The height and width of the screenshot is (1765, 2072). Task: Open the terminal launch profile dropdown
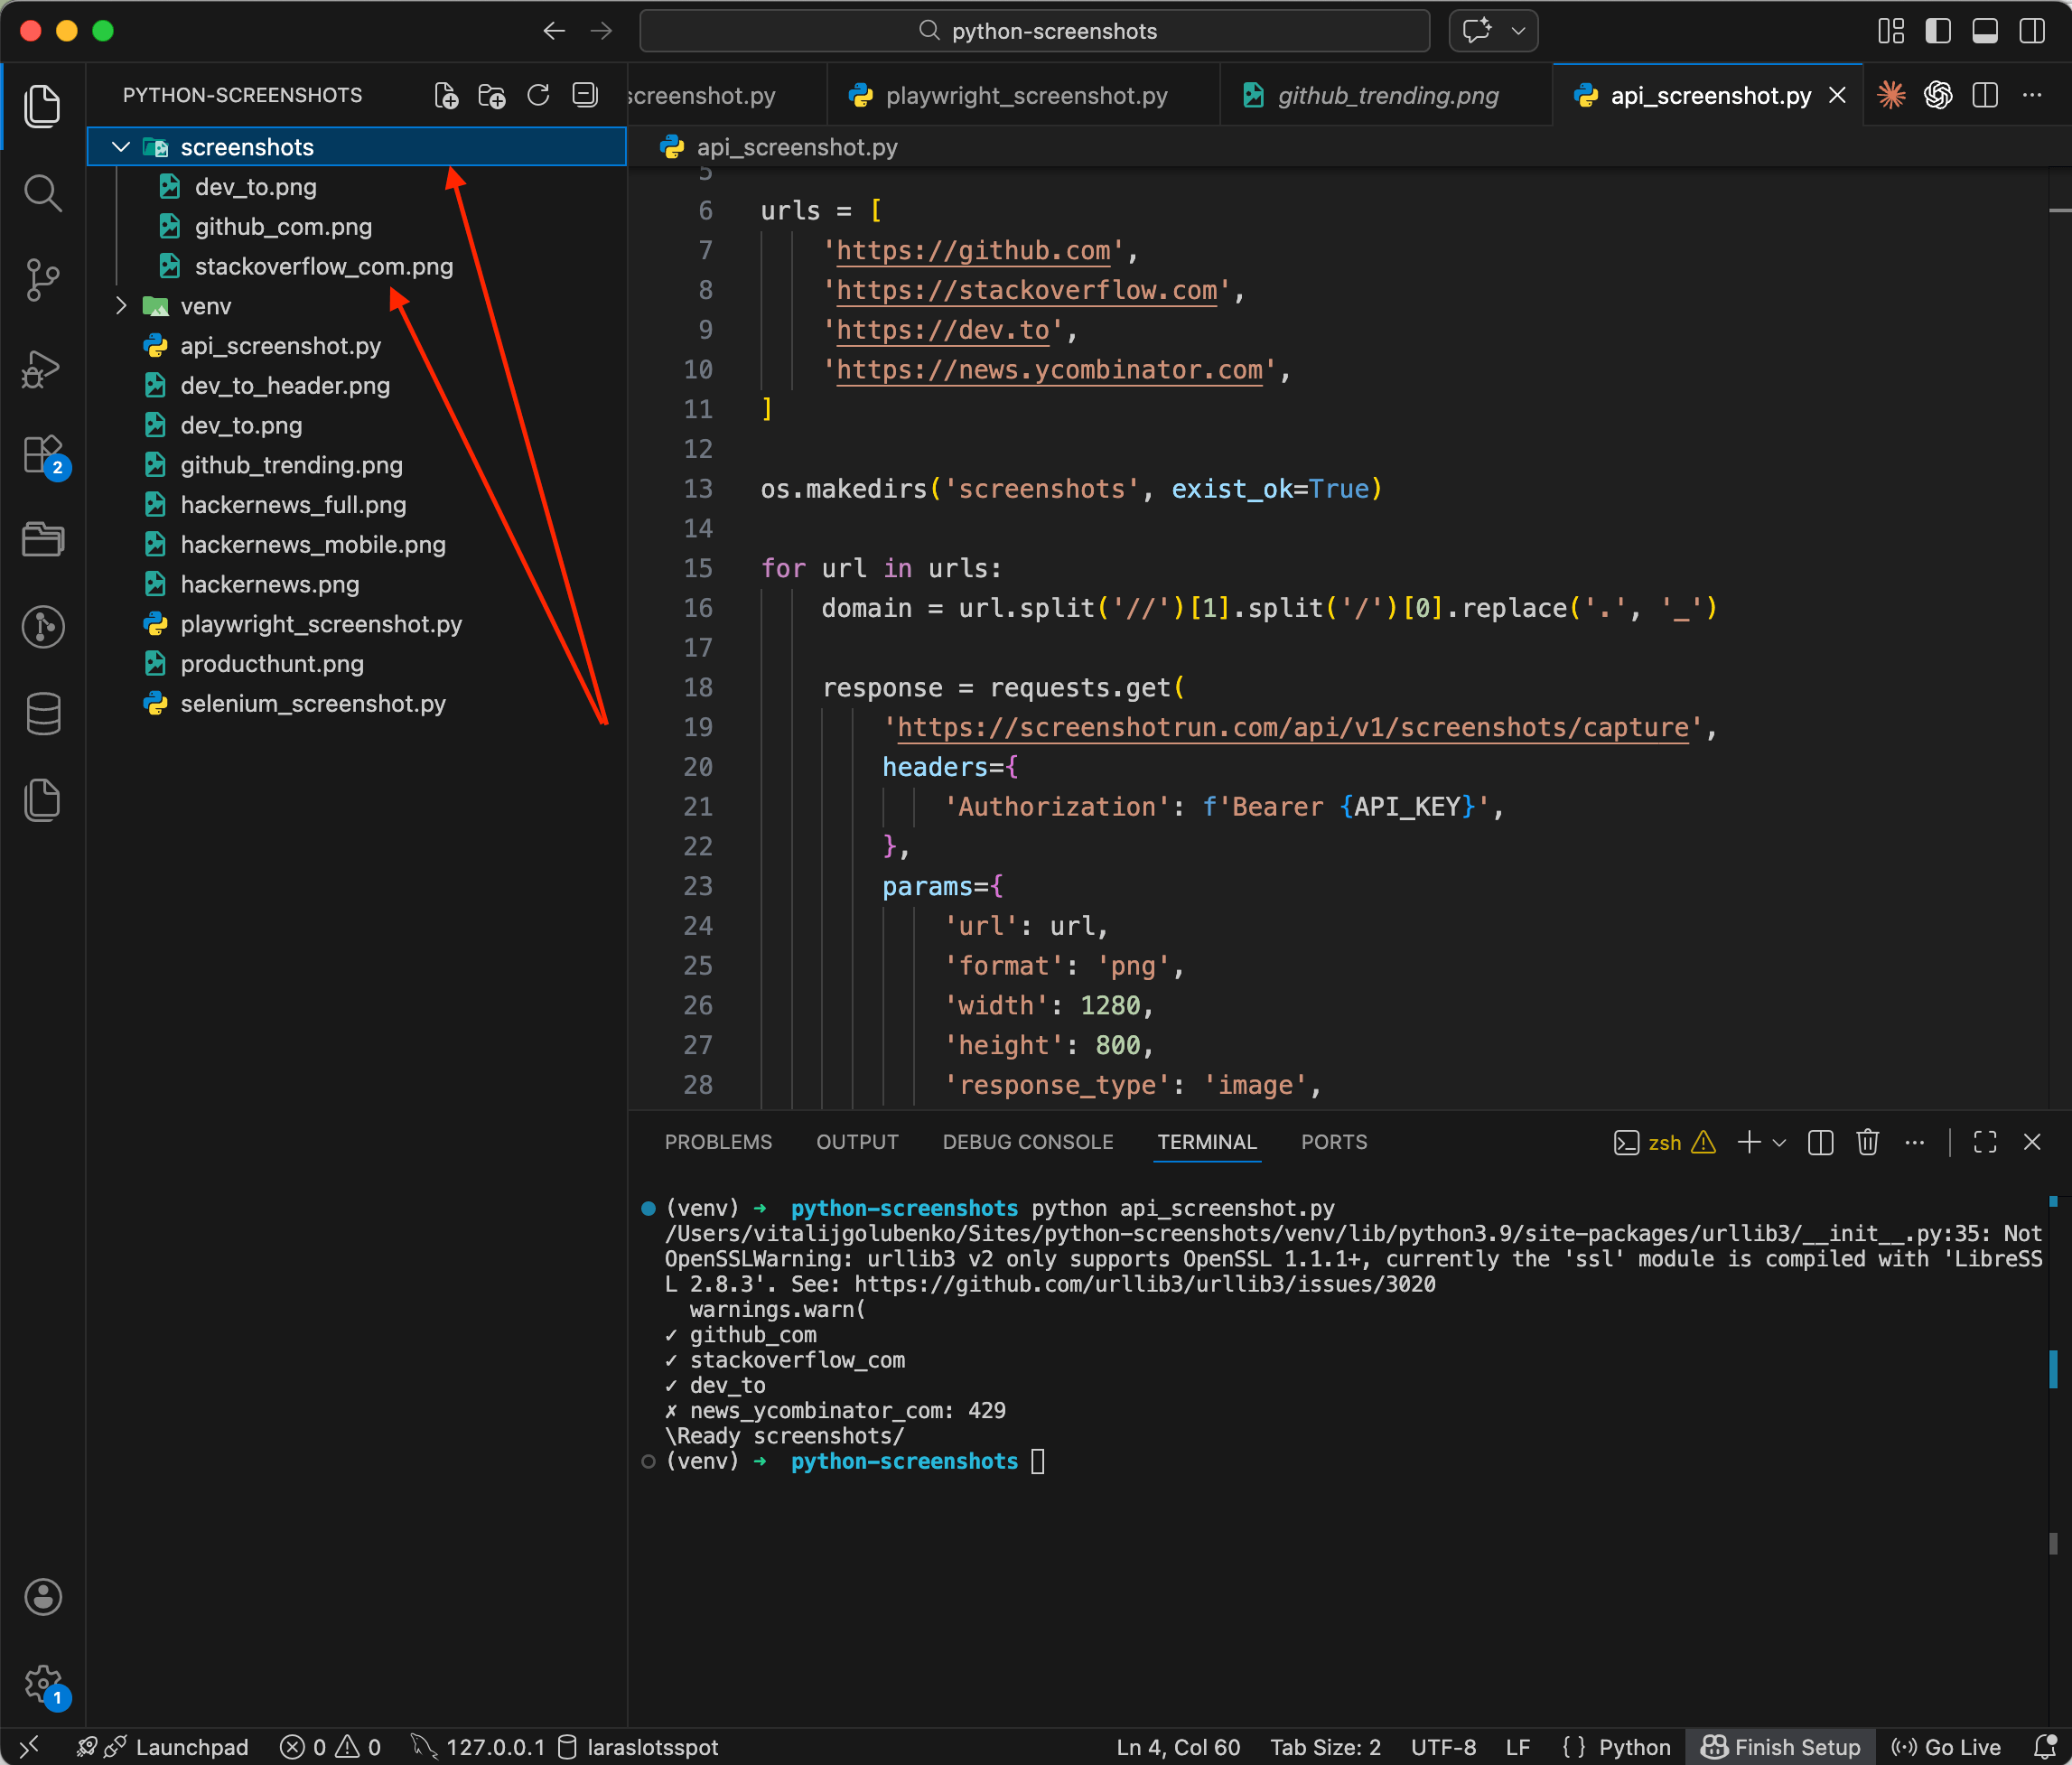[1779, 1143]
